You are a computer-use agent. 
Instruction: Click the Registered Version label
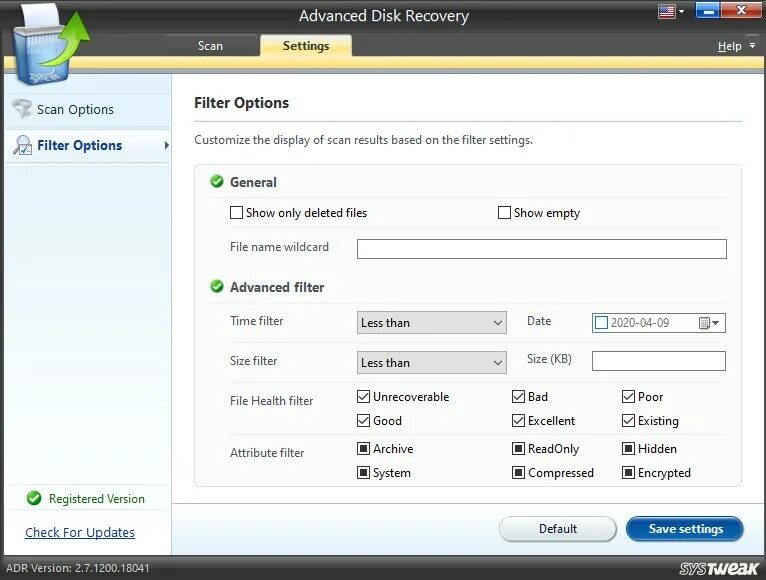tap(97, 499)
